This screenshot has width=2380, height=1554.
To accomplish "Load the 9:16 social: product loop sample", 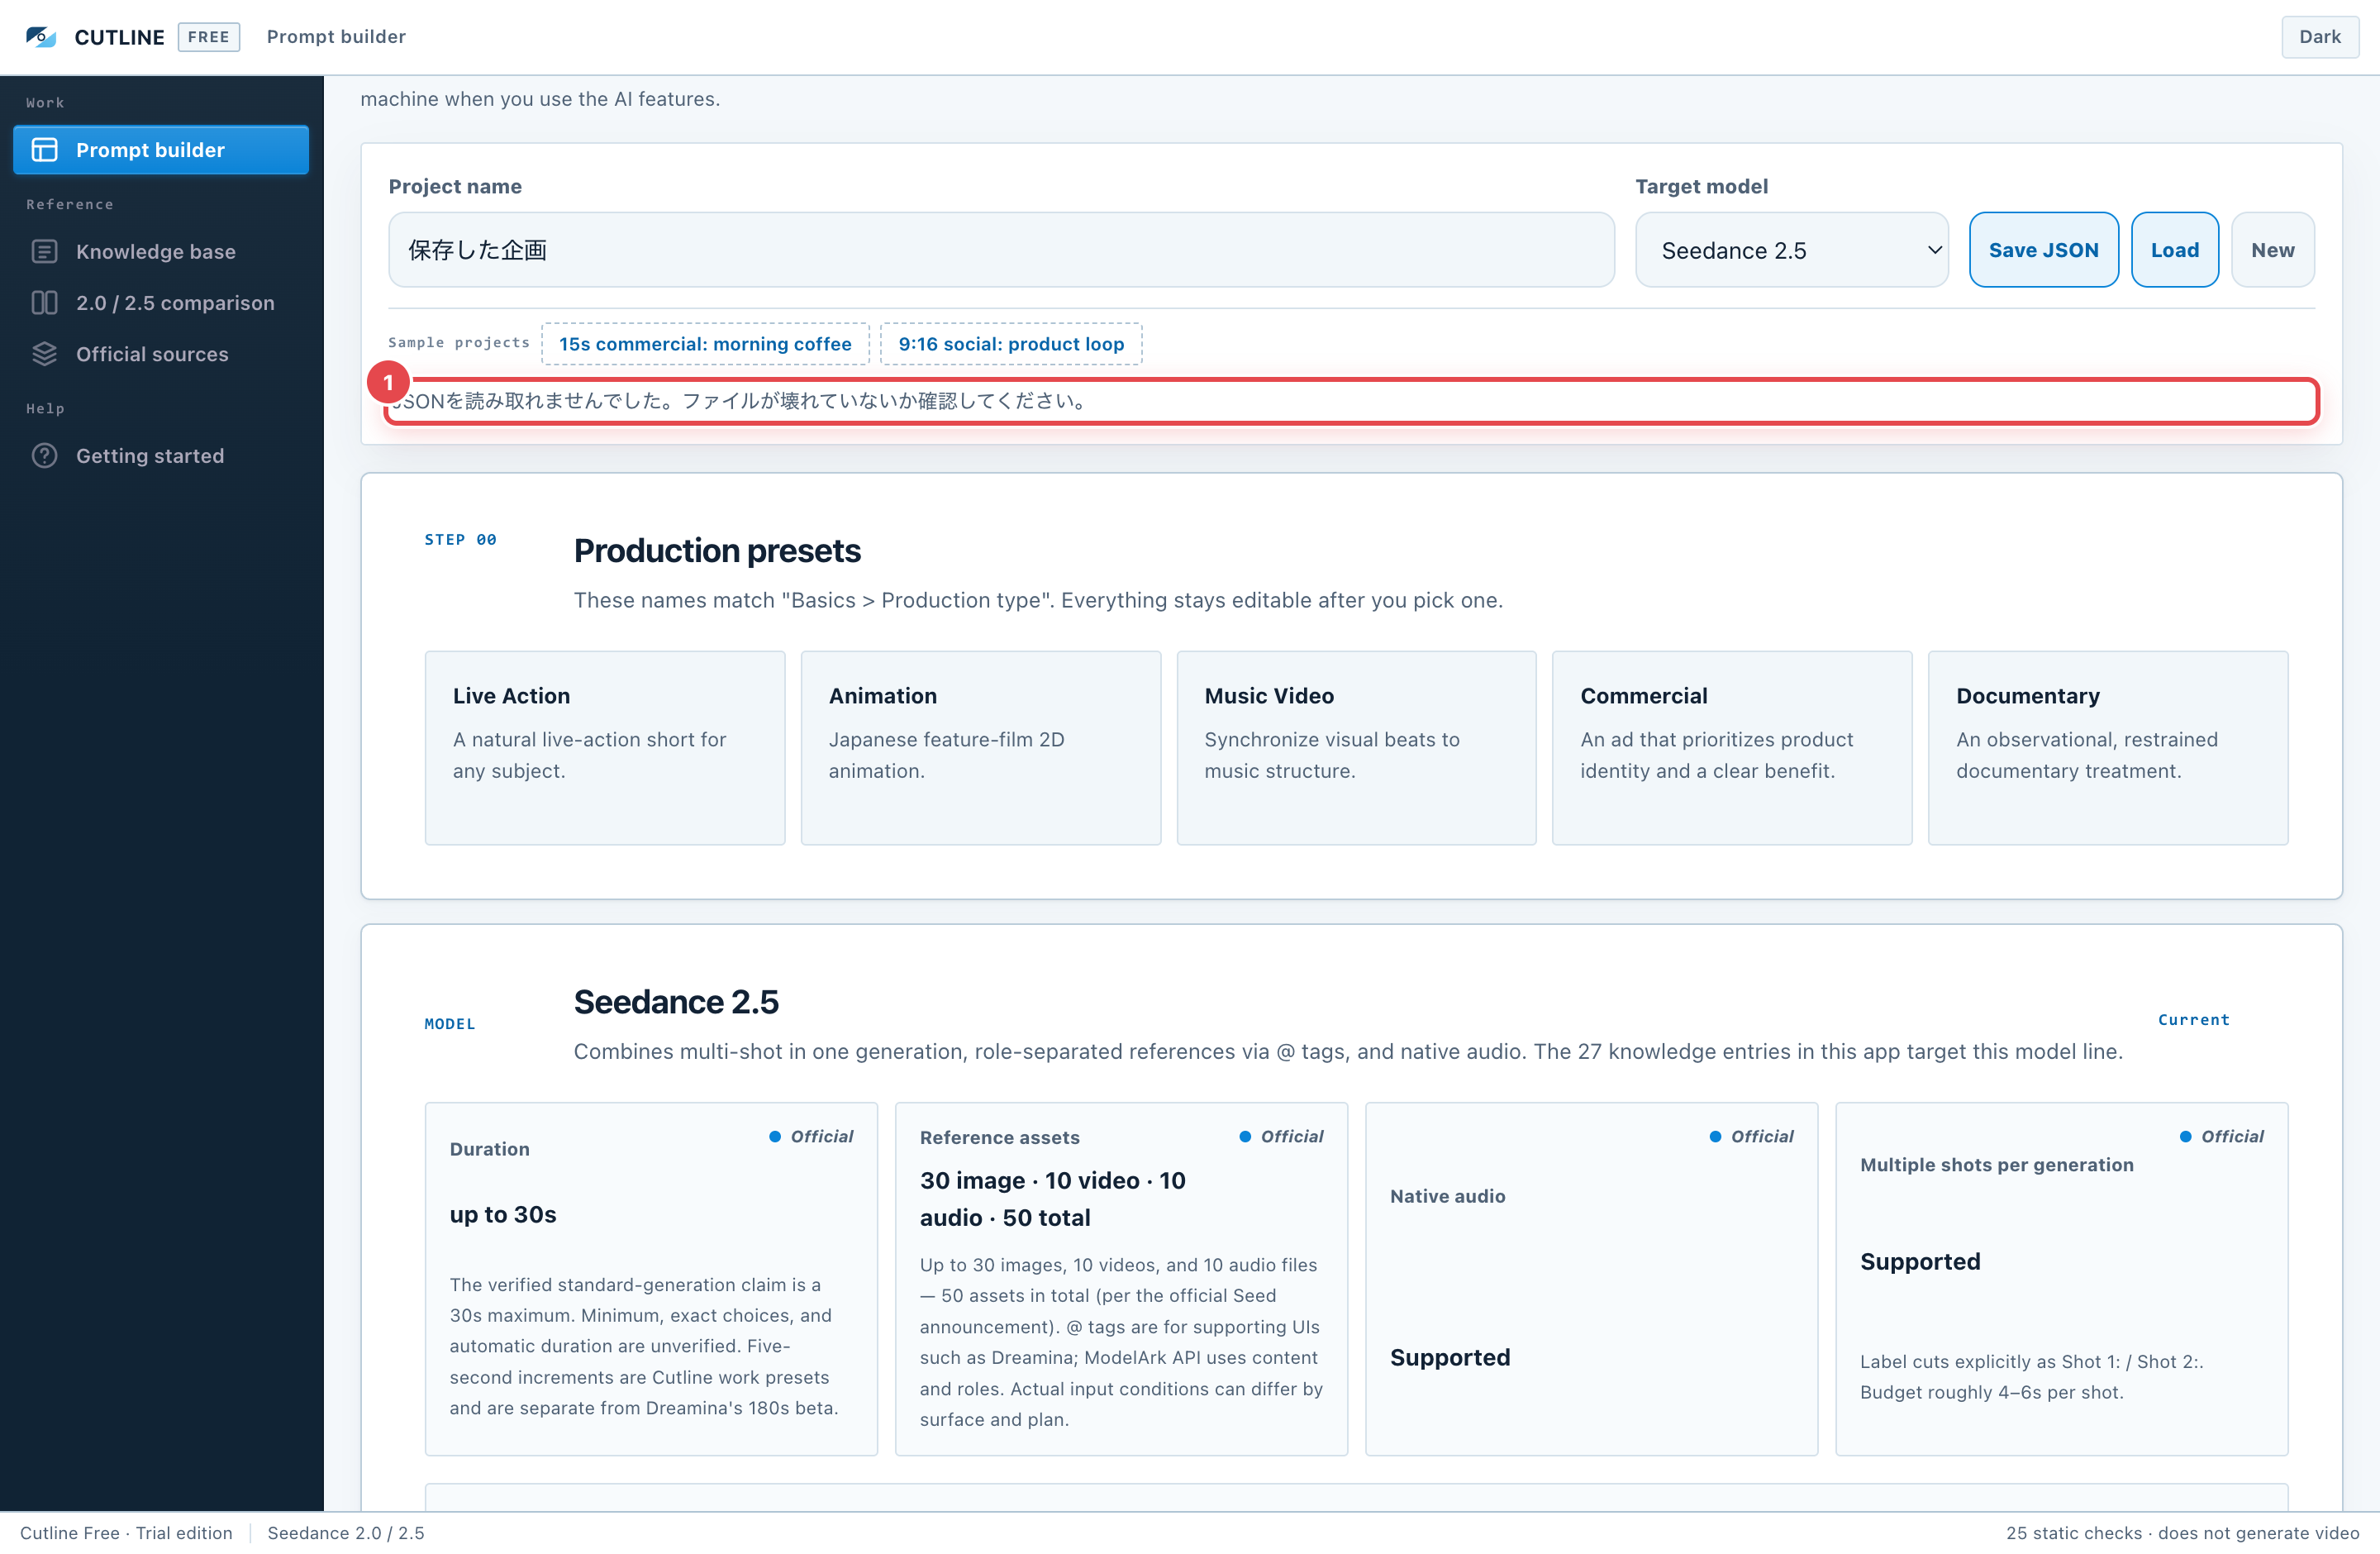I will 1011,344.
